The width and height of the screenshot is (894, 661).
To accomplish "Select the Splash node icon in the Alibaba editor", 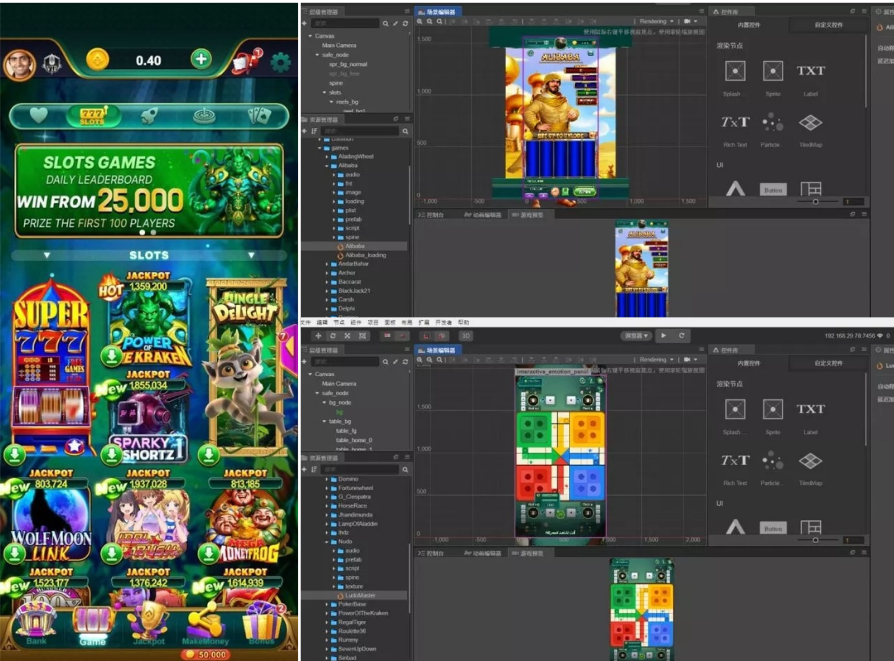I will (x=735, y=71).
